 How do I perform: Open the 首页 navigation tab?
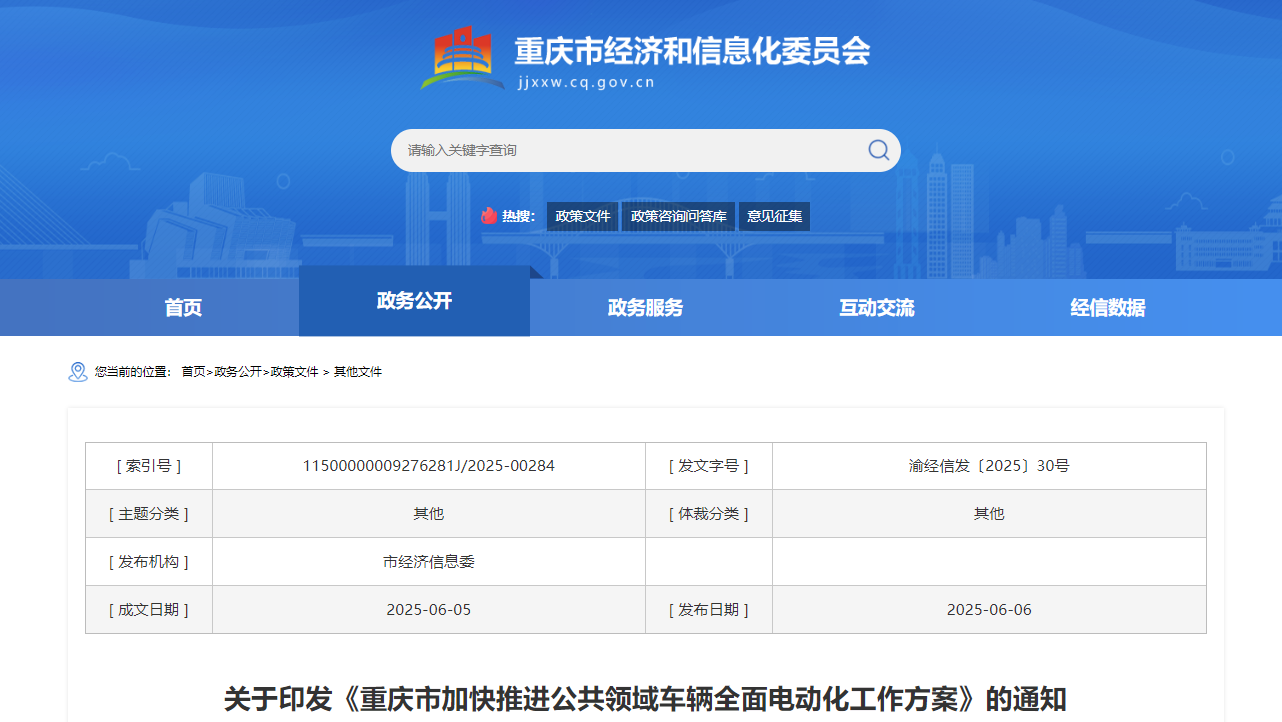coord(183,308)
